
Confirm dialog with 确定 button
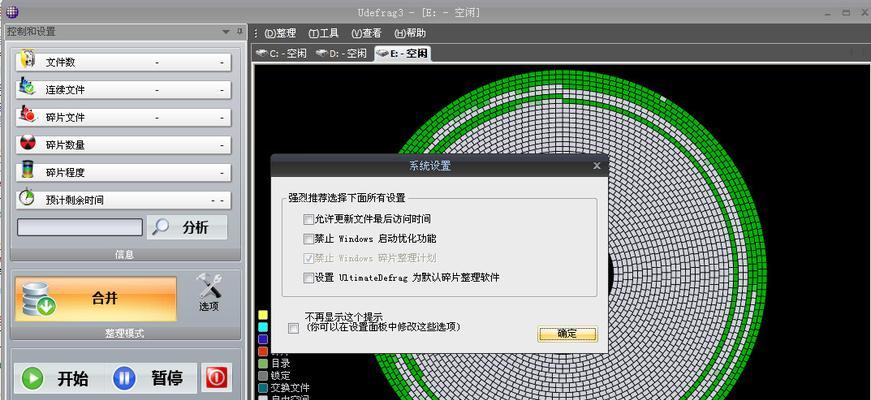pyautogui.click(x=567, y=334)
